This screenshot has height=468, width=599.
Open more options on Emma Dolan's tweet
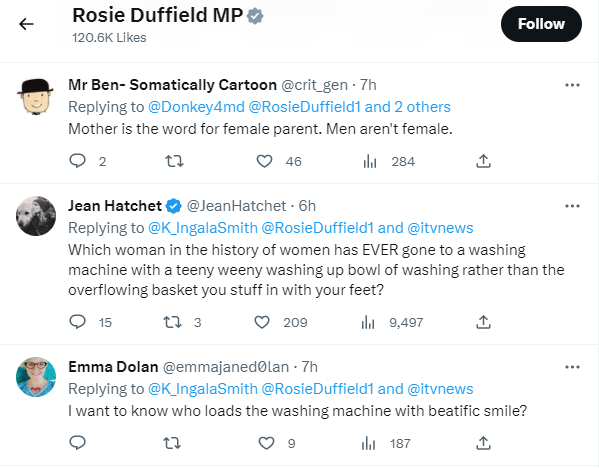coord(572,367)
